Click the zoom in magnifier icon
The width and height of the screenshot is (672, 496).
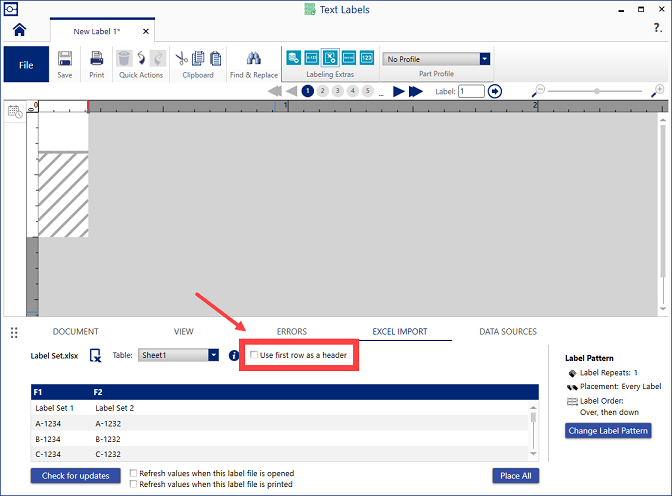point(657,91)
